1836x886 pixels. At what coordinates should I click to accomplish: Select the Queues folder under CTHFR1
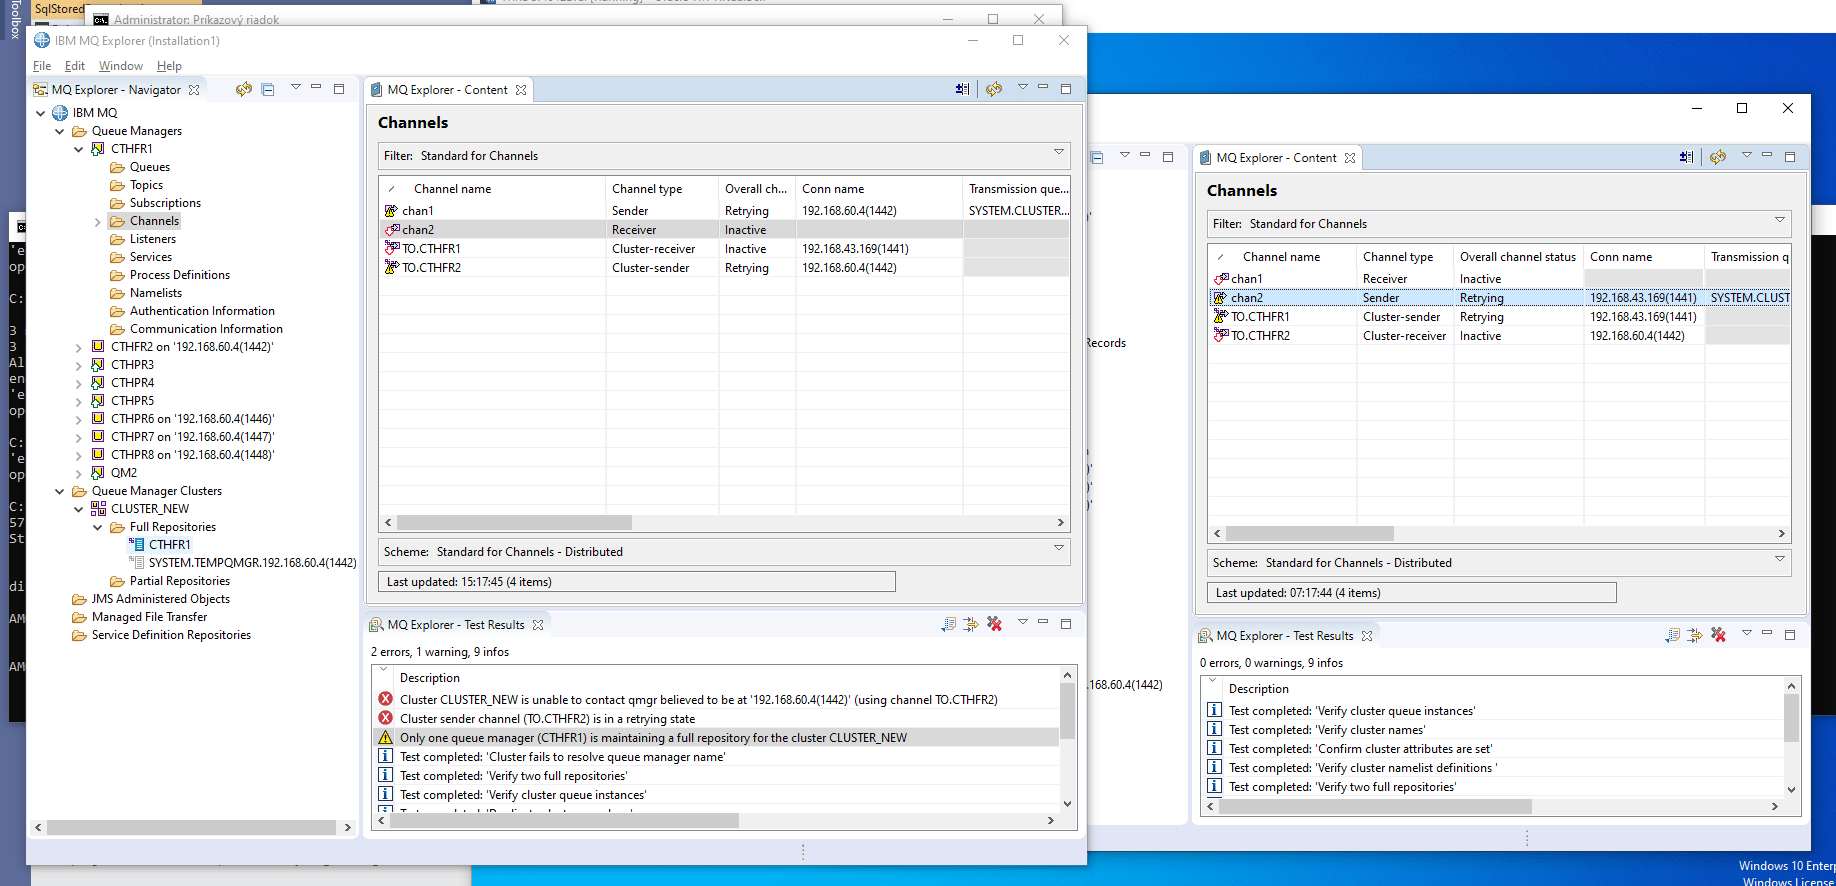click(x=149, y=167)
